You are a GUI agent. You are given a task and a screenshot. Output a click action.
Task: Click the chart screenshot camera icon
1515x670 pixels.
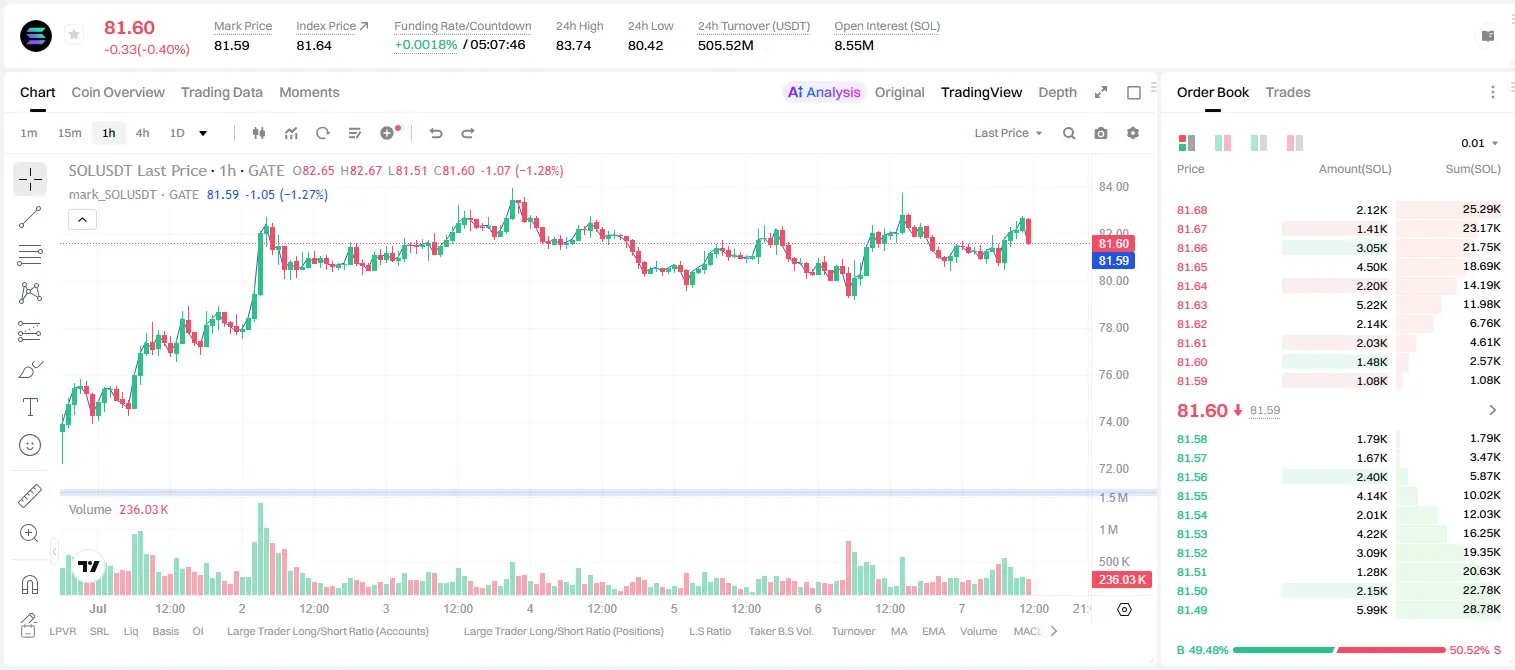point(1101,133)
